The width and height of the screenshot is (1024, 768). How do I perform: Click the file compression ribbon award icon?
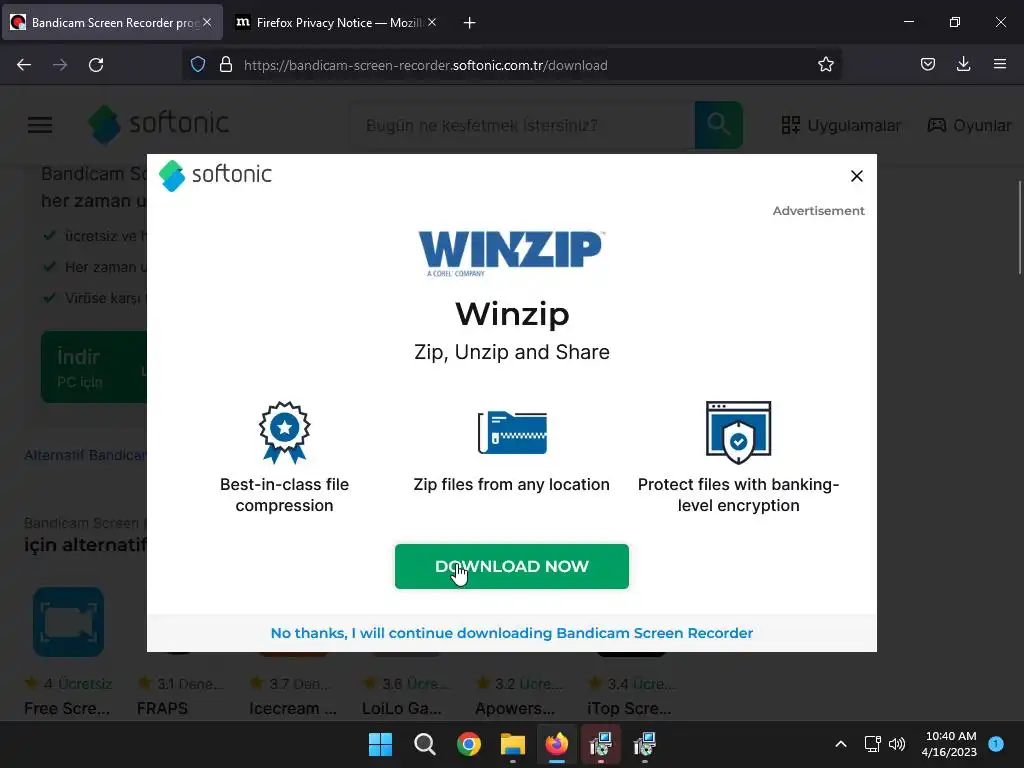(x=284, y=432)
